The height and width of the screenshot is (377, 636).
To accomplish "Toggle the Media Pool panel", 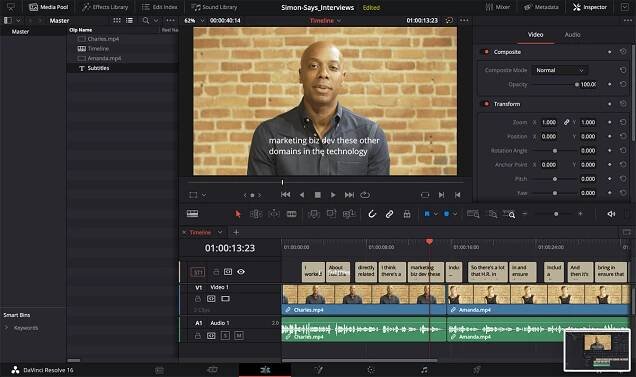I will click(48, 7).
